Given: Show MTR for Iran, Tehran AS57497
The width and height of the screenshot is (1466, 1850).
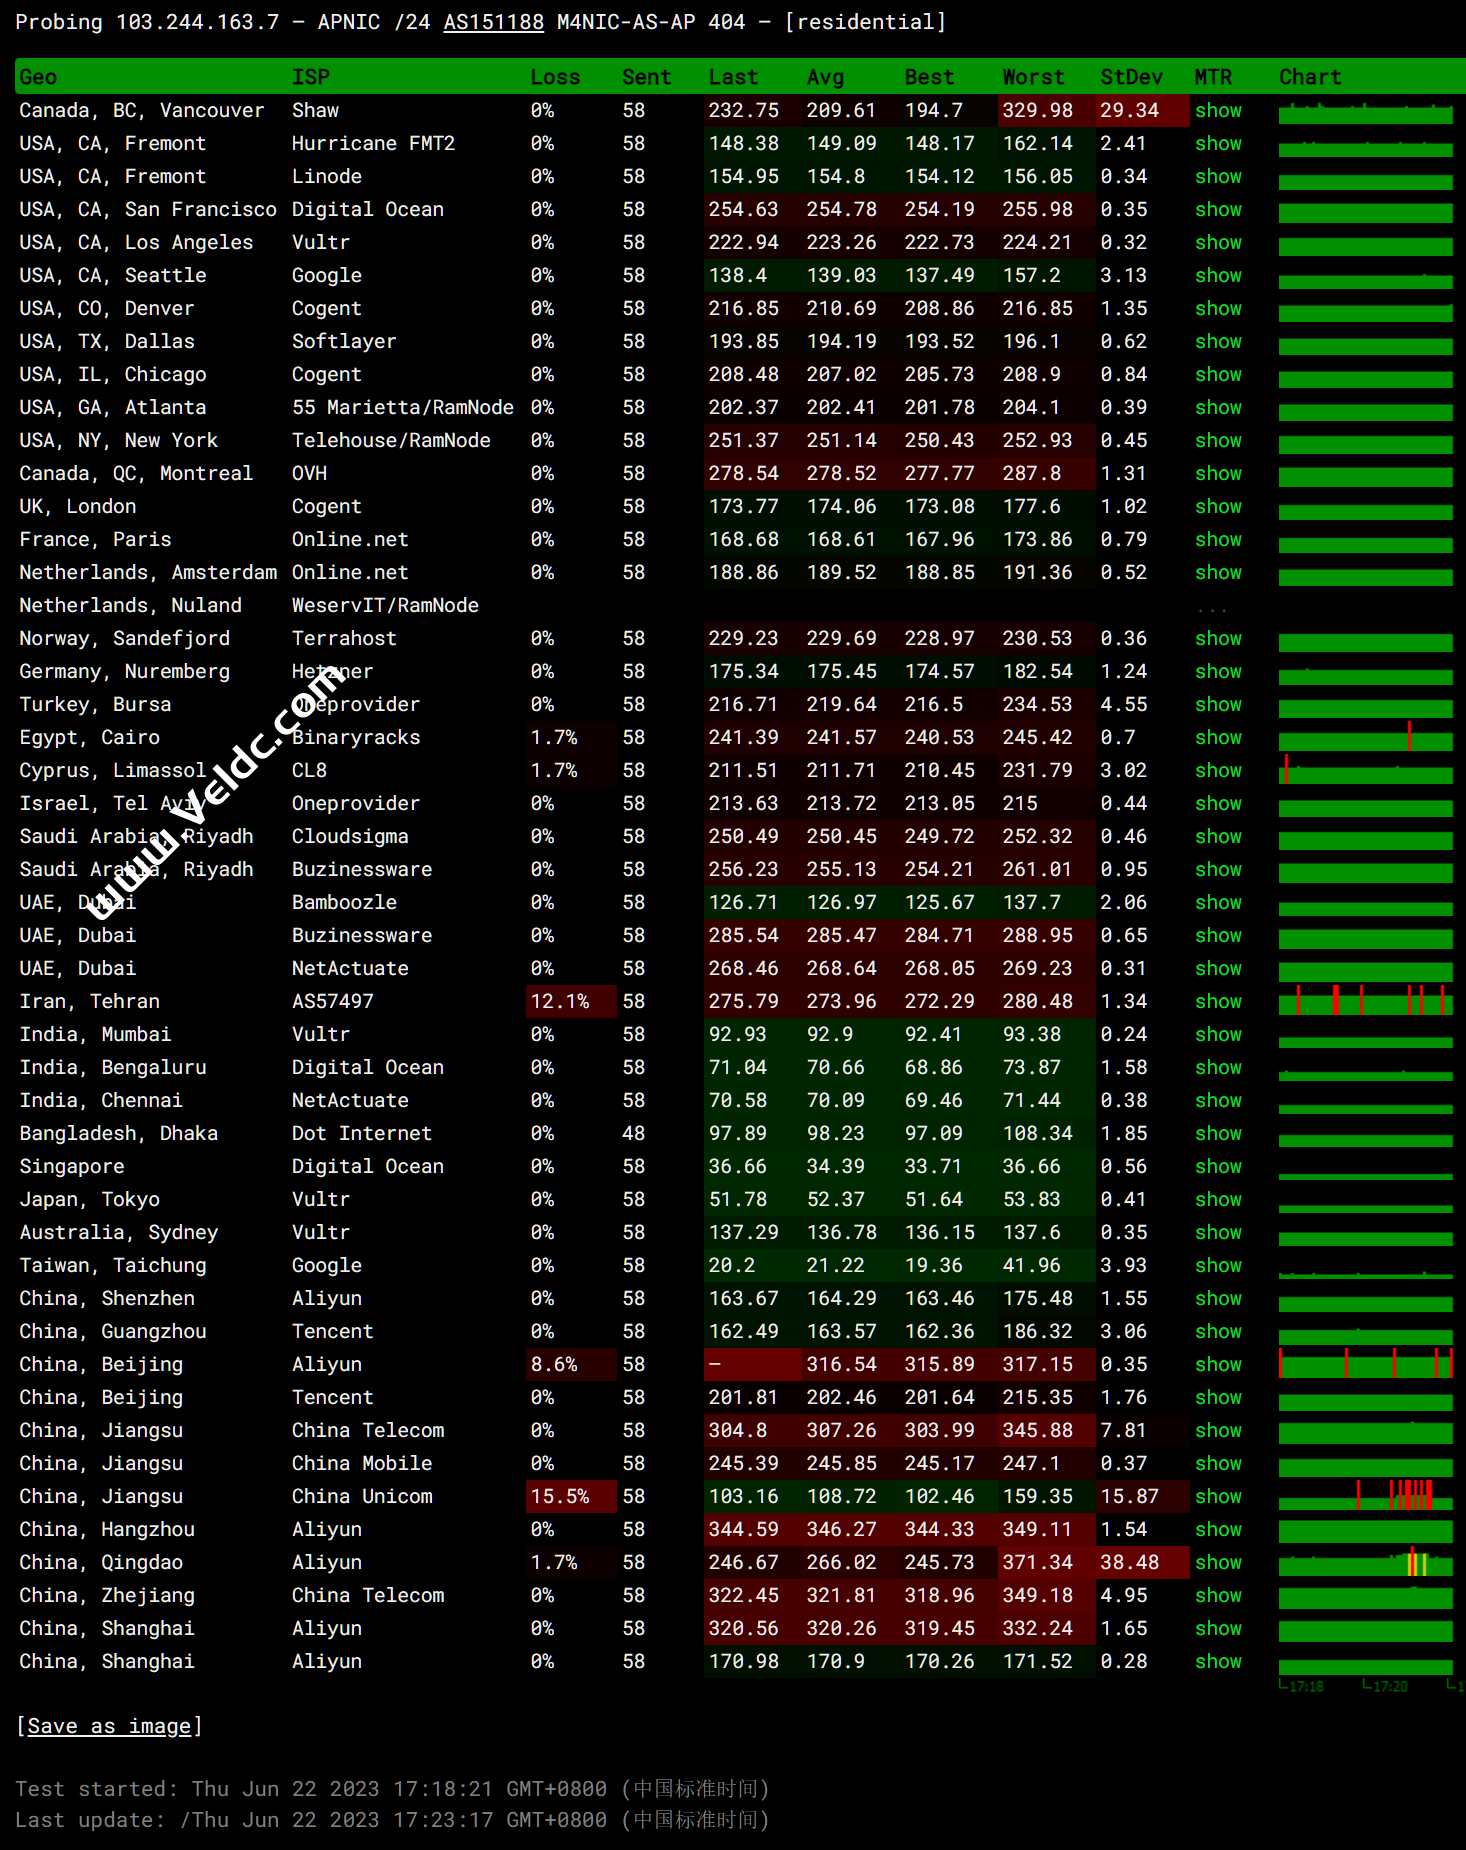Looking at the screenshot, I should click(x=1218, y=1001).
